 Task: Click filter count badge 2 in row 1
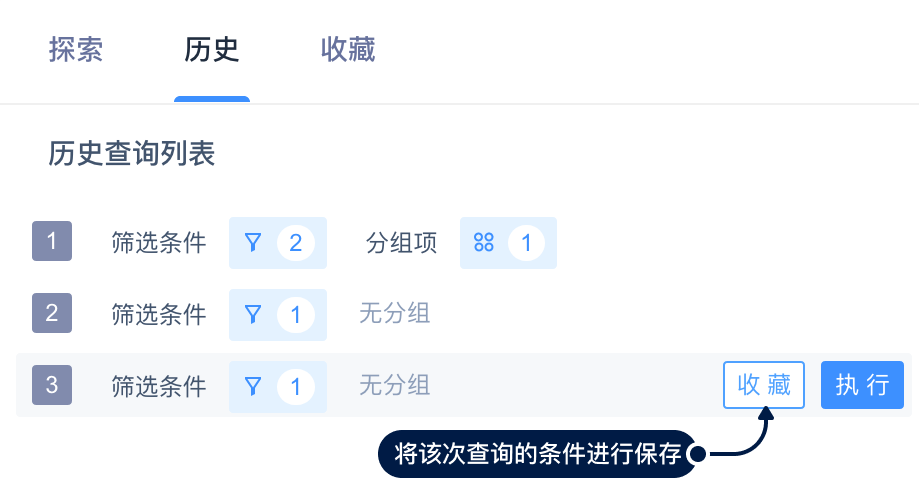click(x=295, y=243)
